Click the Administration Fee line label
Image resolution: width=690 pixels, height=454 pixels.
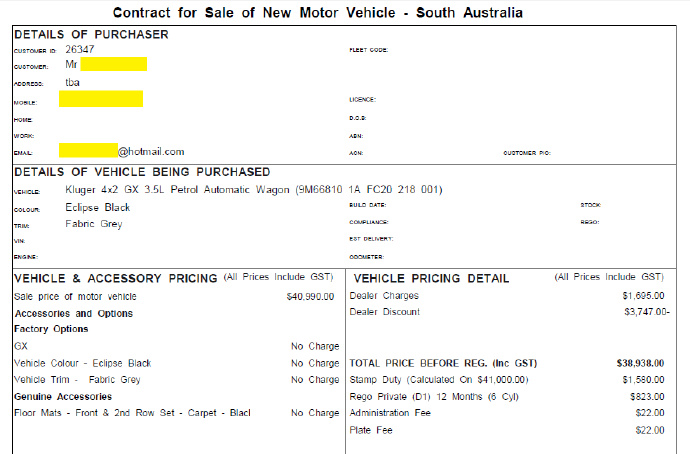(392, 414)
